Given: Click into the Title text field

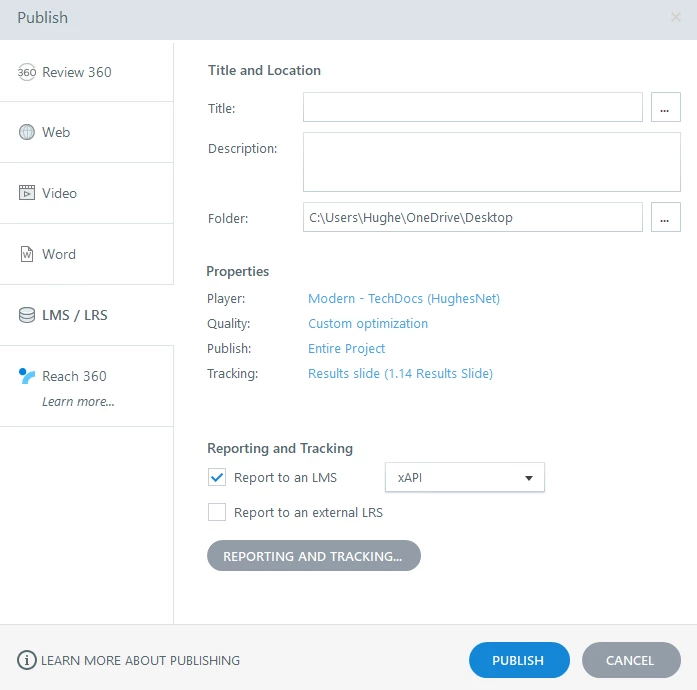Looking at the screenshot, I should pos(472,107).
